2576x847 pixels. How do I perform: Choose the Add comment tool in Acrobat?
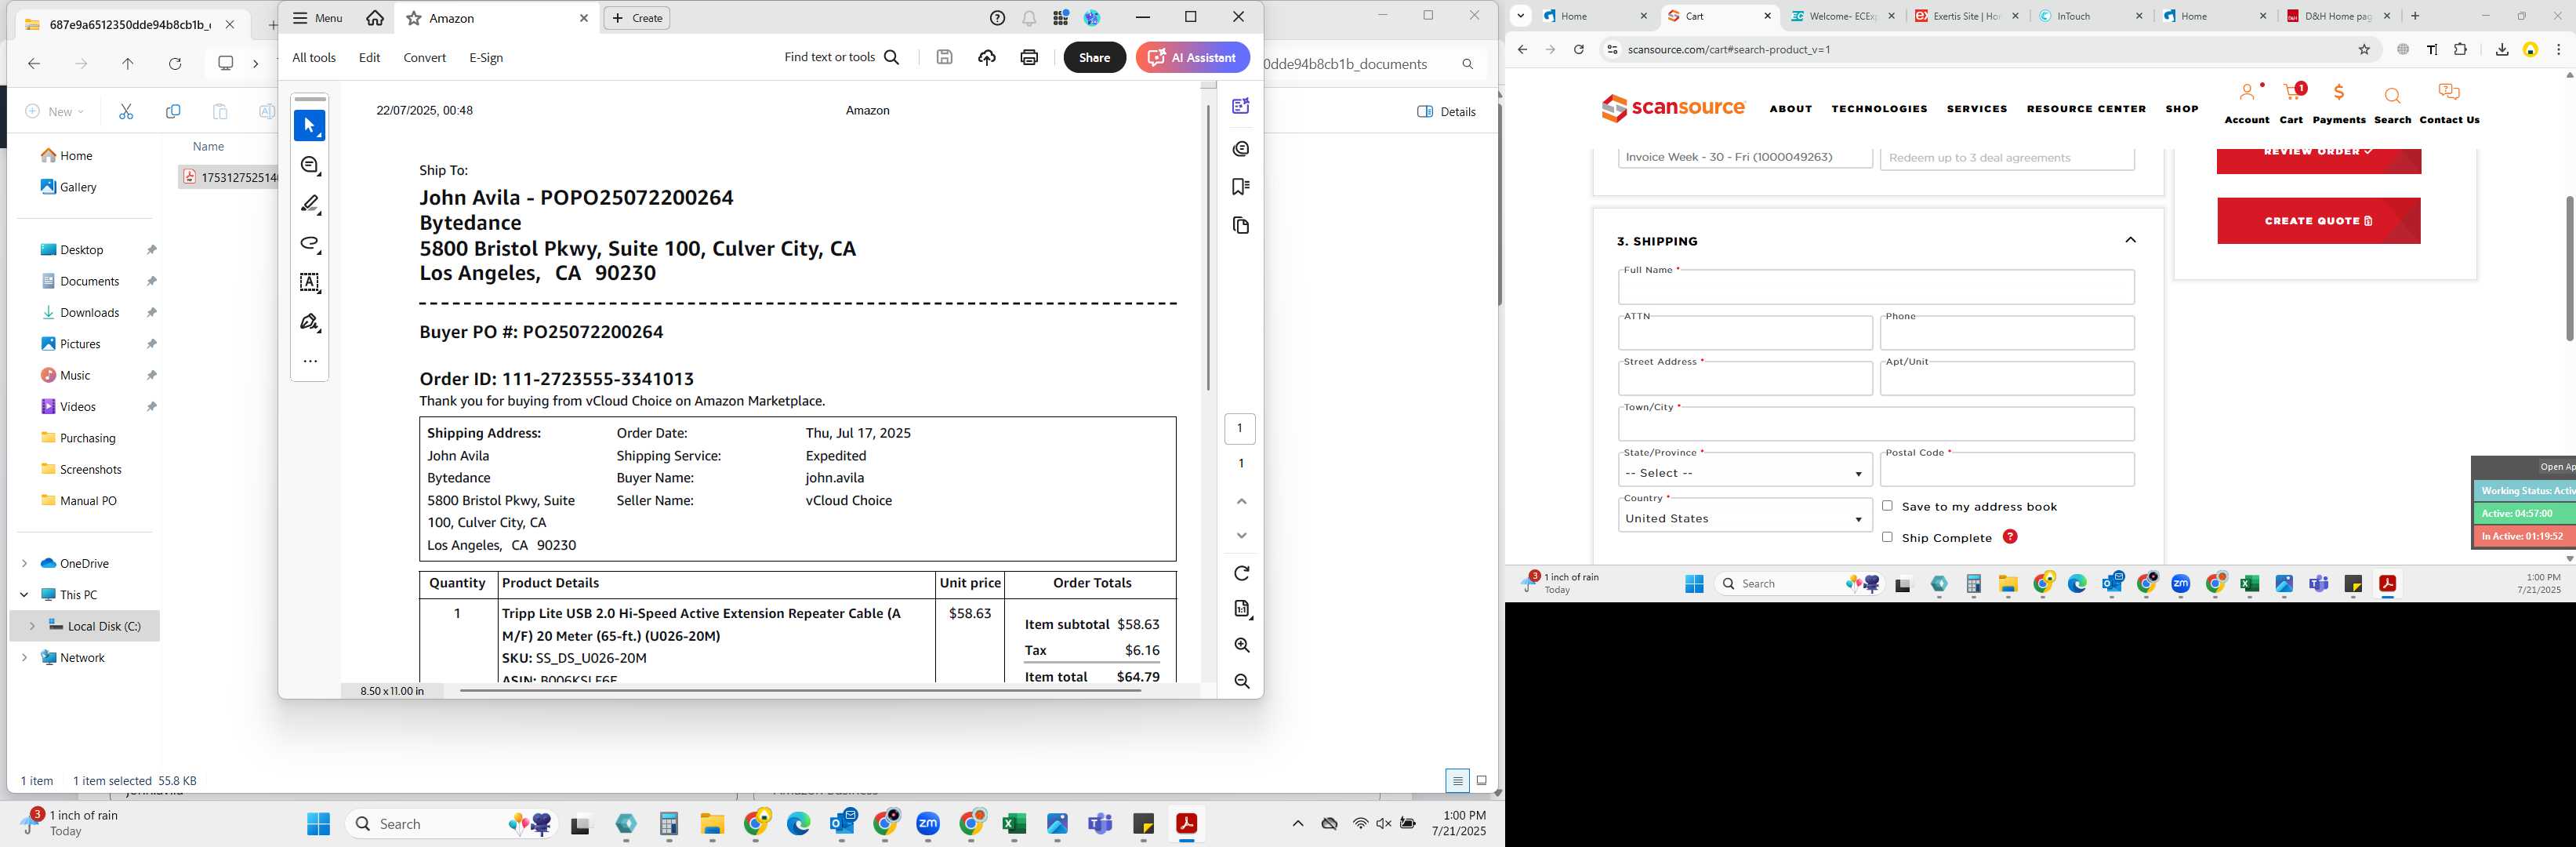[x=310, y=165]
